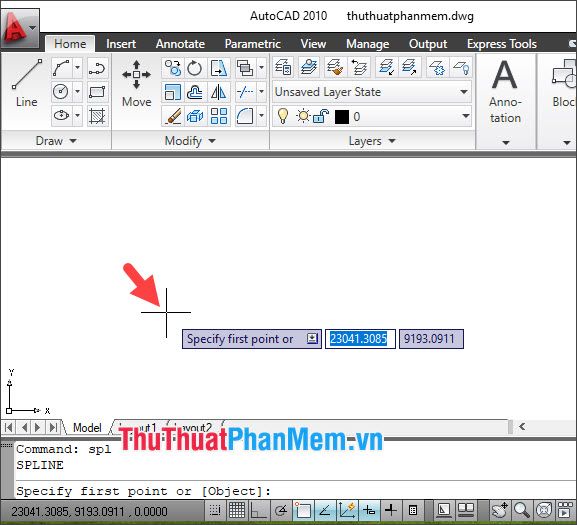Expand the Modify panel
577x525 pixels.
tap(190, 141)
